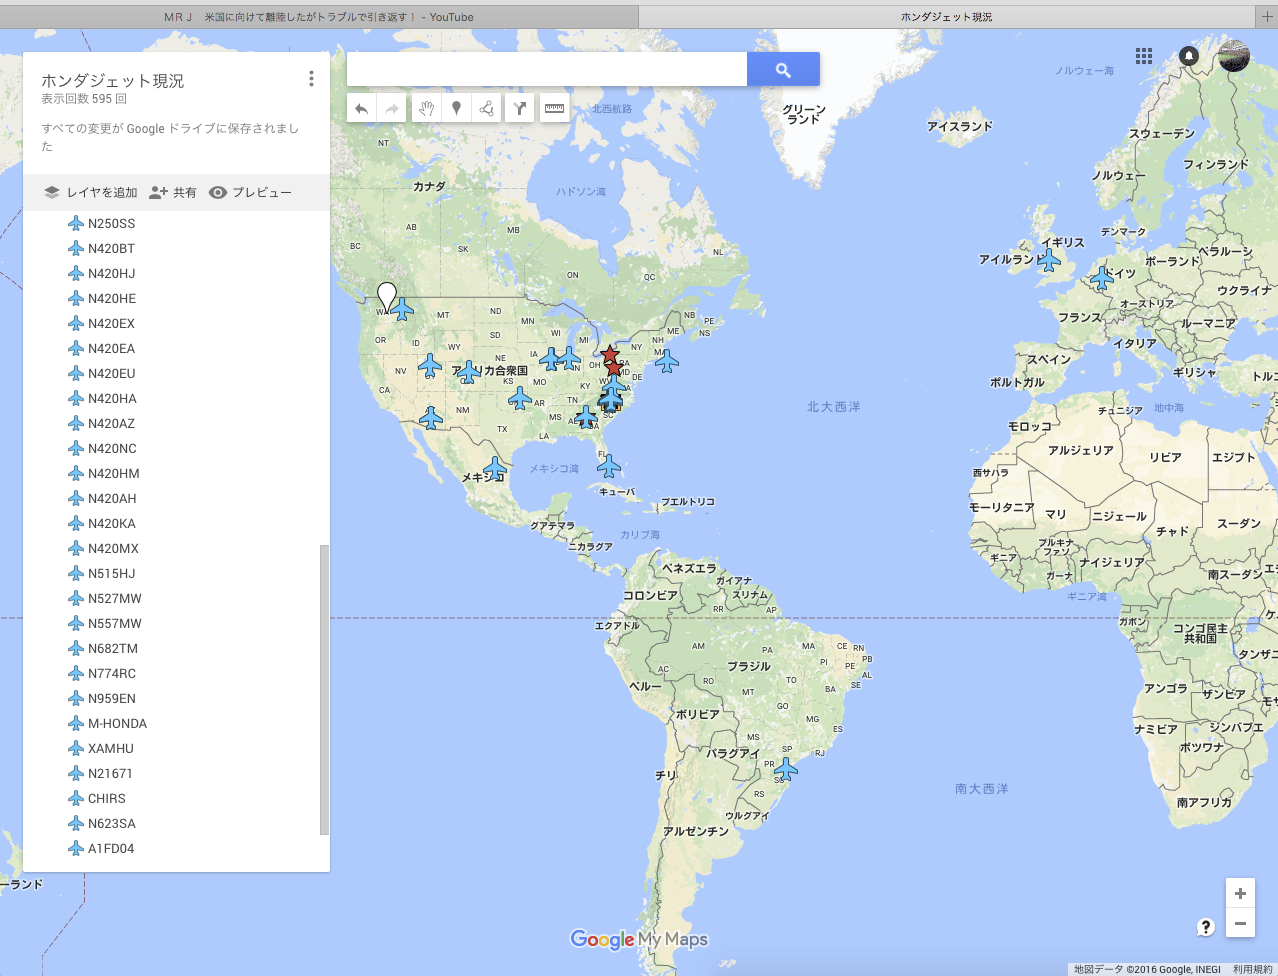Select N420HA in the layer list
Image resolution: width=1278 pixels, height=976 pixels.
pyautogui.click(x=112, y=398)
